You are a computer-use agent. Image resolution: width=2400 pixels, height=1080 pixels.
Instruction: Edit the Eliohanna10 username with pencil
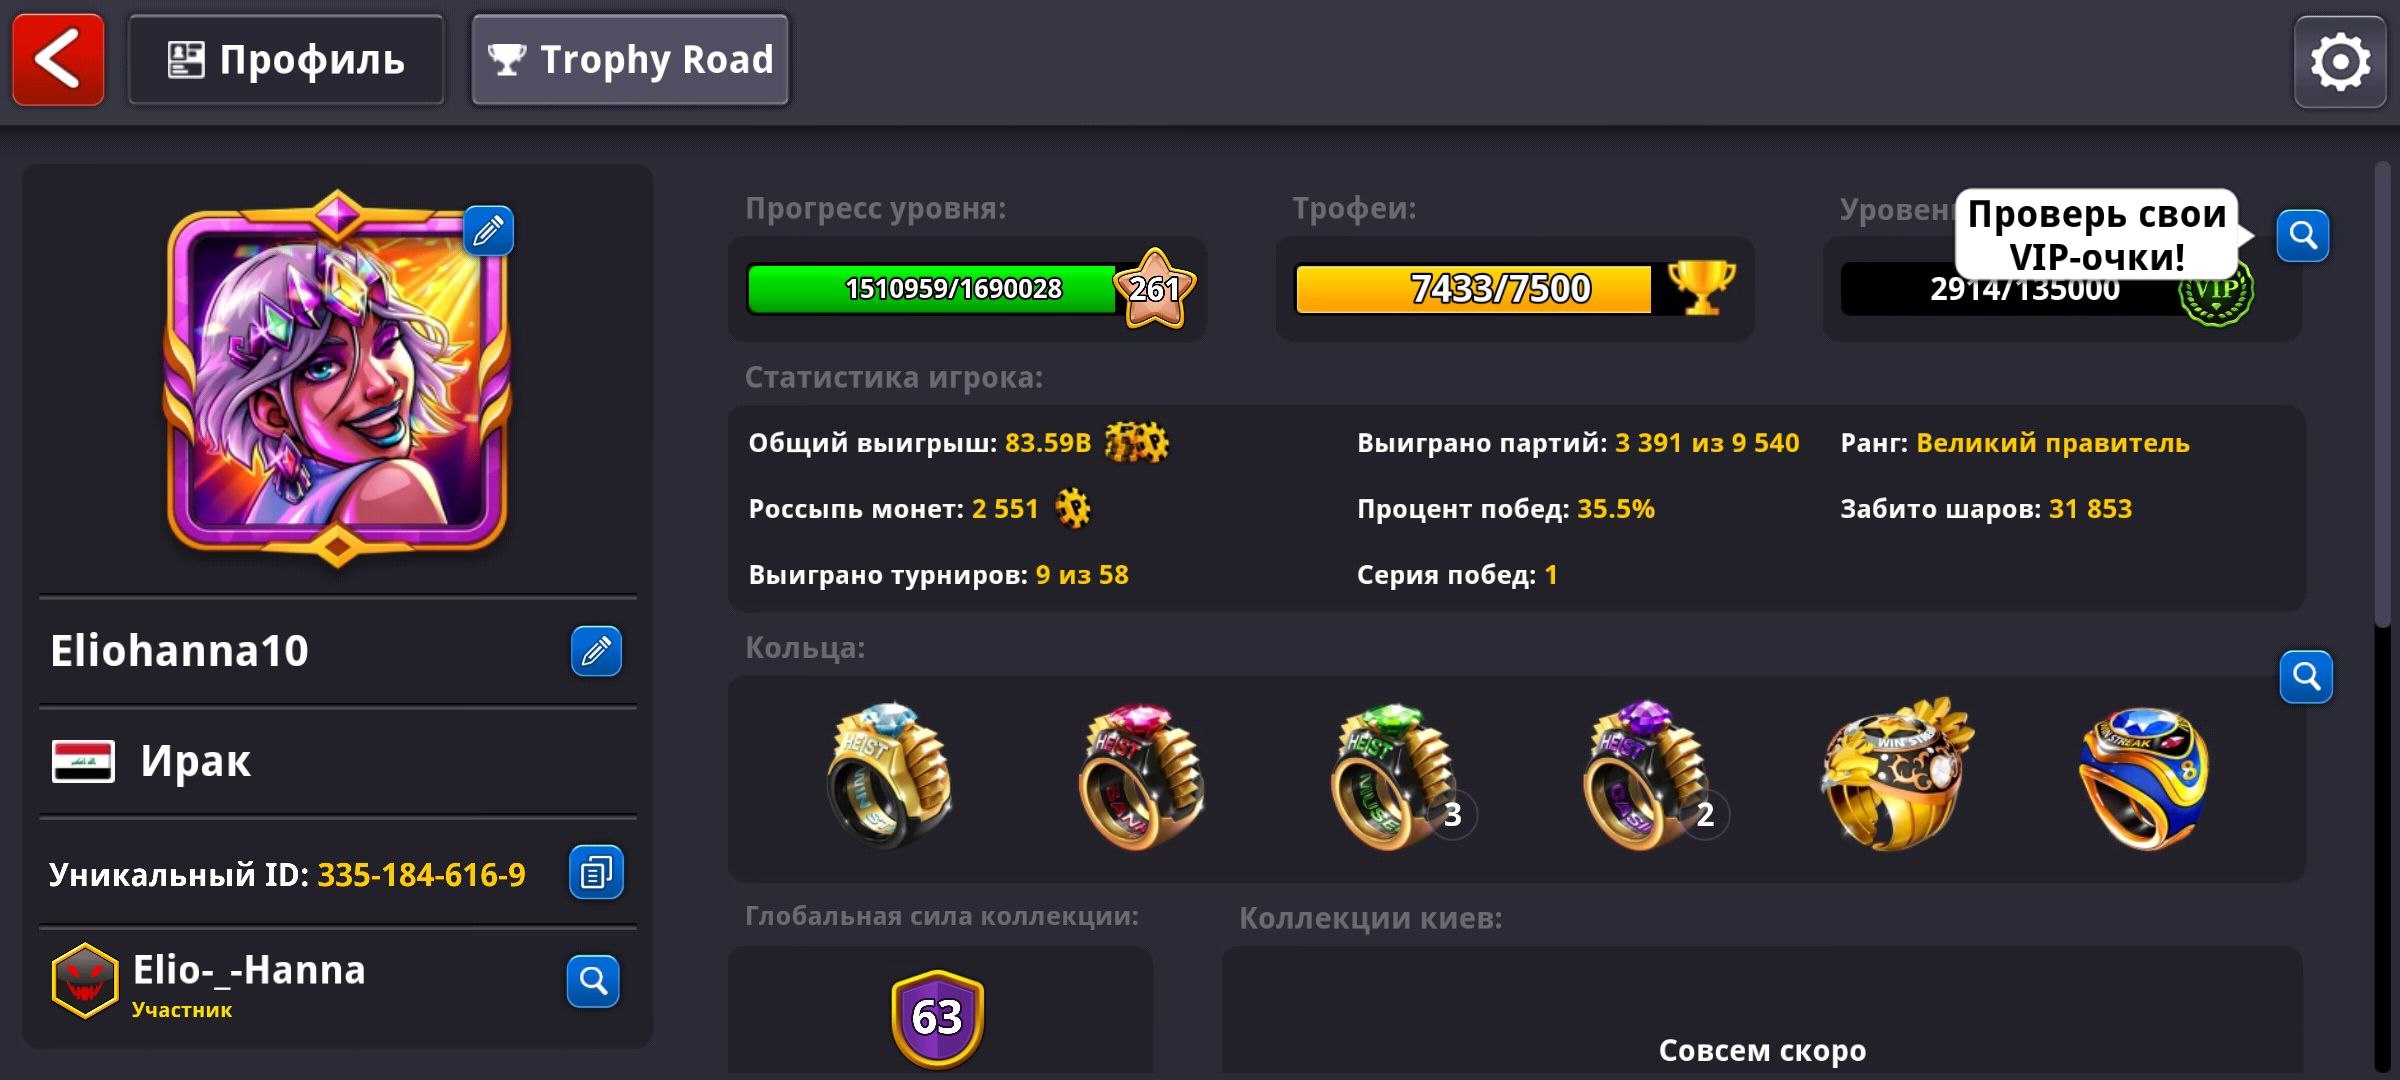click(x=596, y=651)
